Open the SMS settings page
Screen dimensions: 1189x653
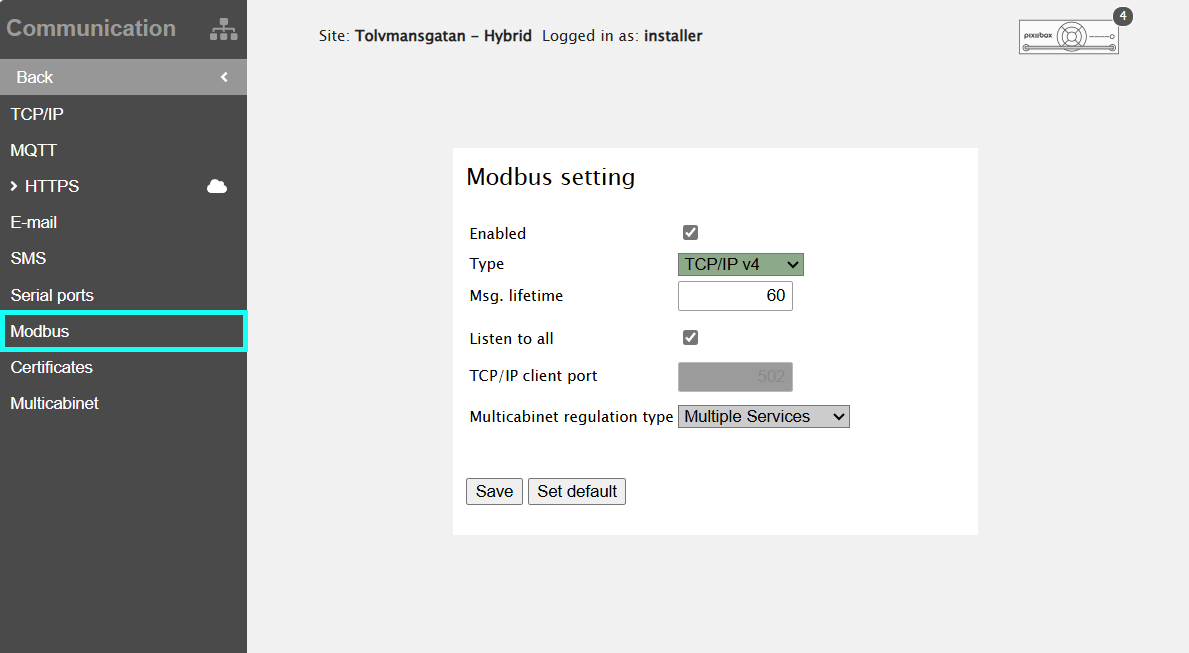(x=124, y=259)
